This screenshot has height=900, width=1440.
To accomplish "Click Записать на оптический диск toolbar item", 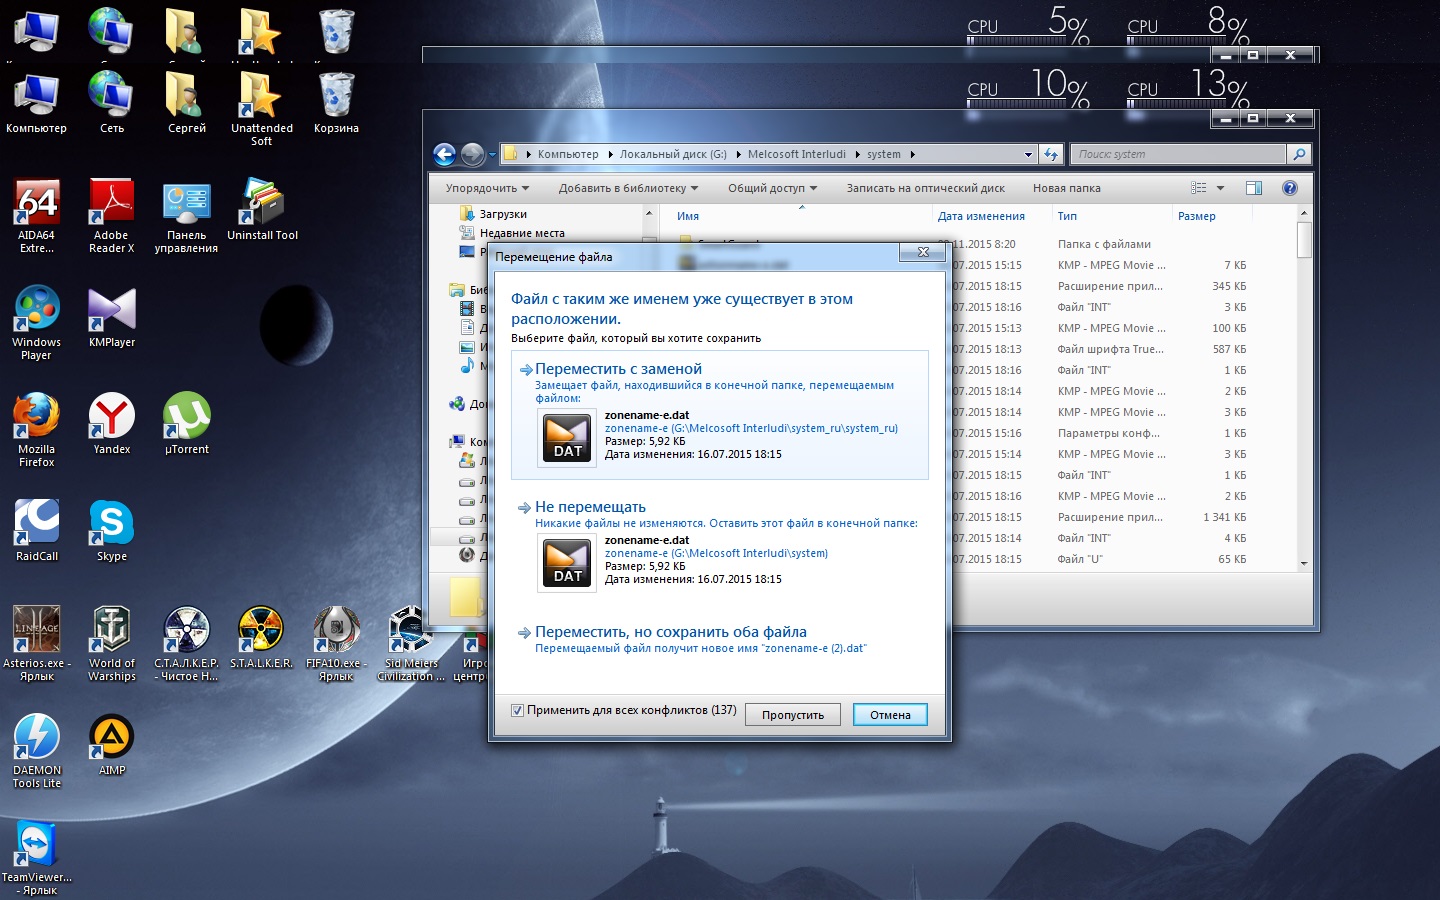I will pos(925,188).
